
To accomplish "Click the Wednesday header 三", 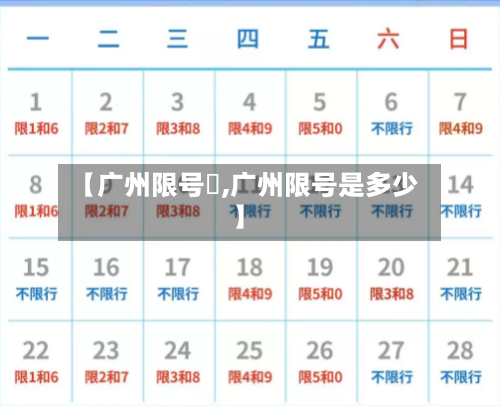I will pos(177,39).
